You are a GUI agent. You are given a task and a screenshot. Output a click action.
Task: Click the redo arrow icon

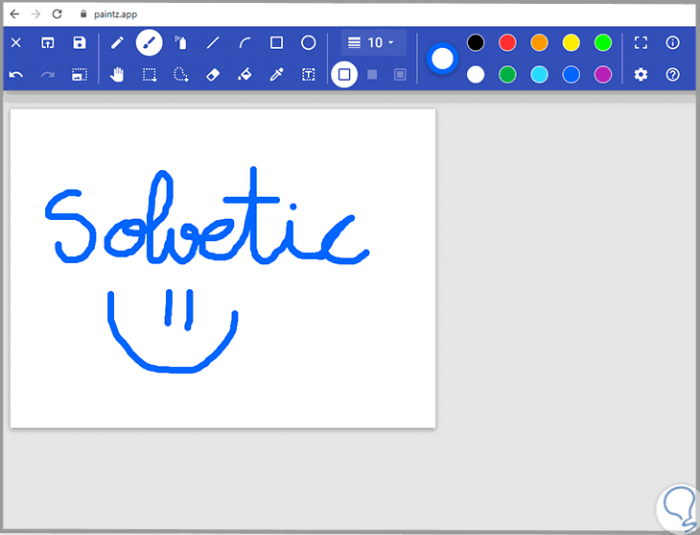(47, 75)
